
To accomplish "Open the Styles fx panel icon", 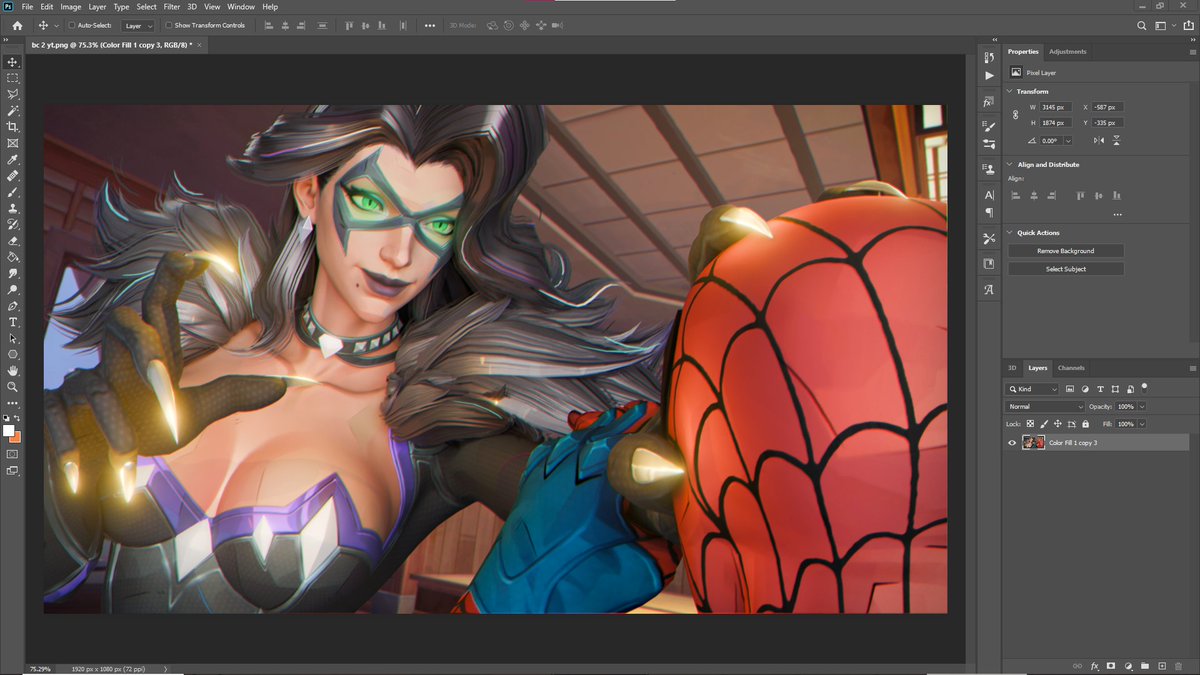I will pyautogui.click(x=989, y=102).
